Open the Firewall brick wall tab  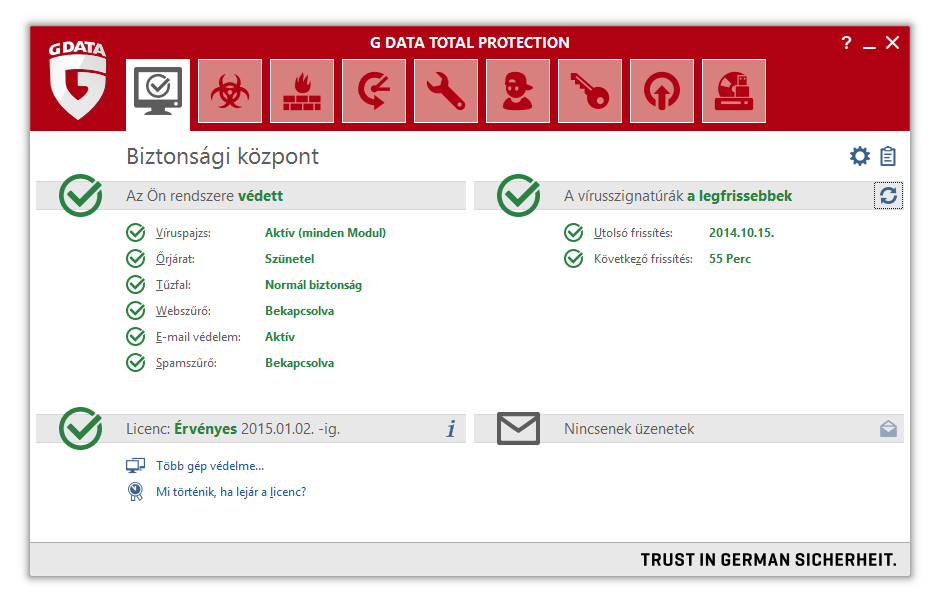point(302,91)
